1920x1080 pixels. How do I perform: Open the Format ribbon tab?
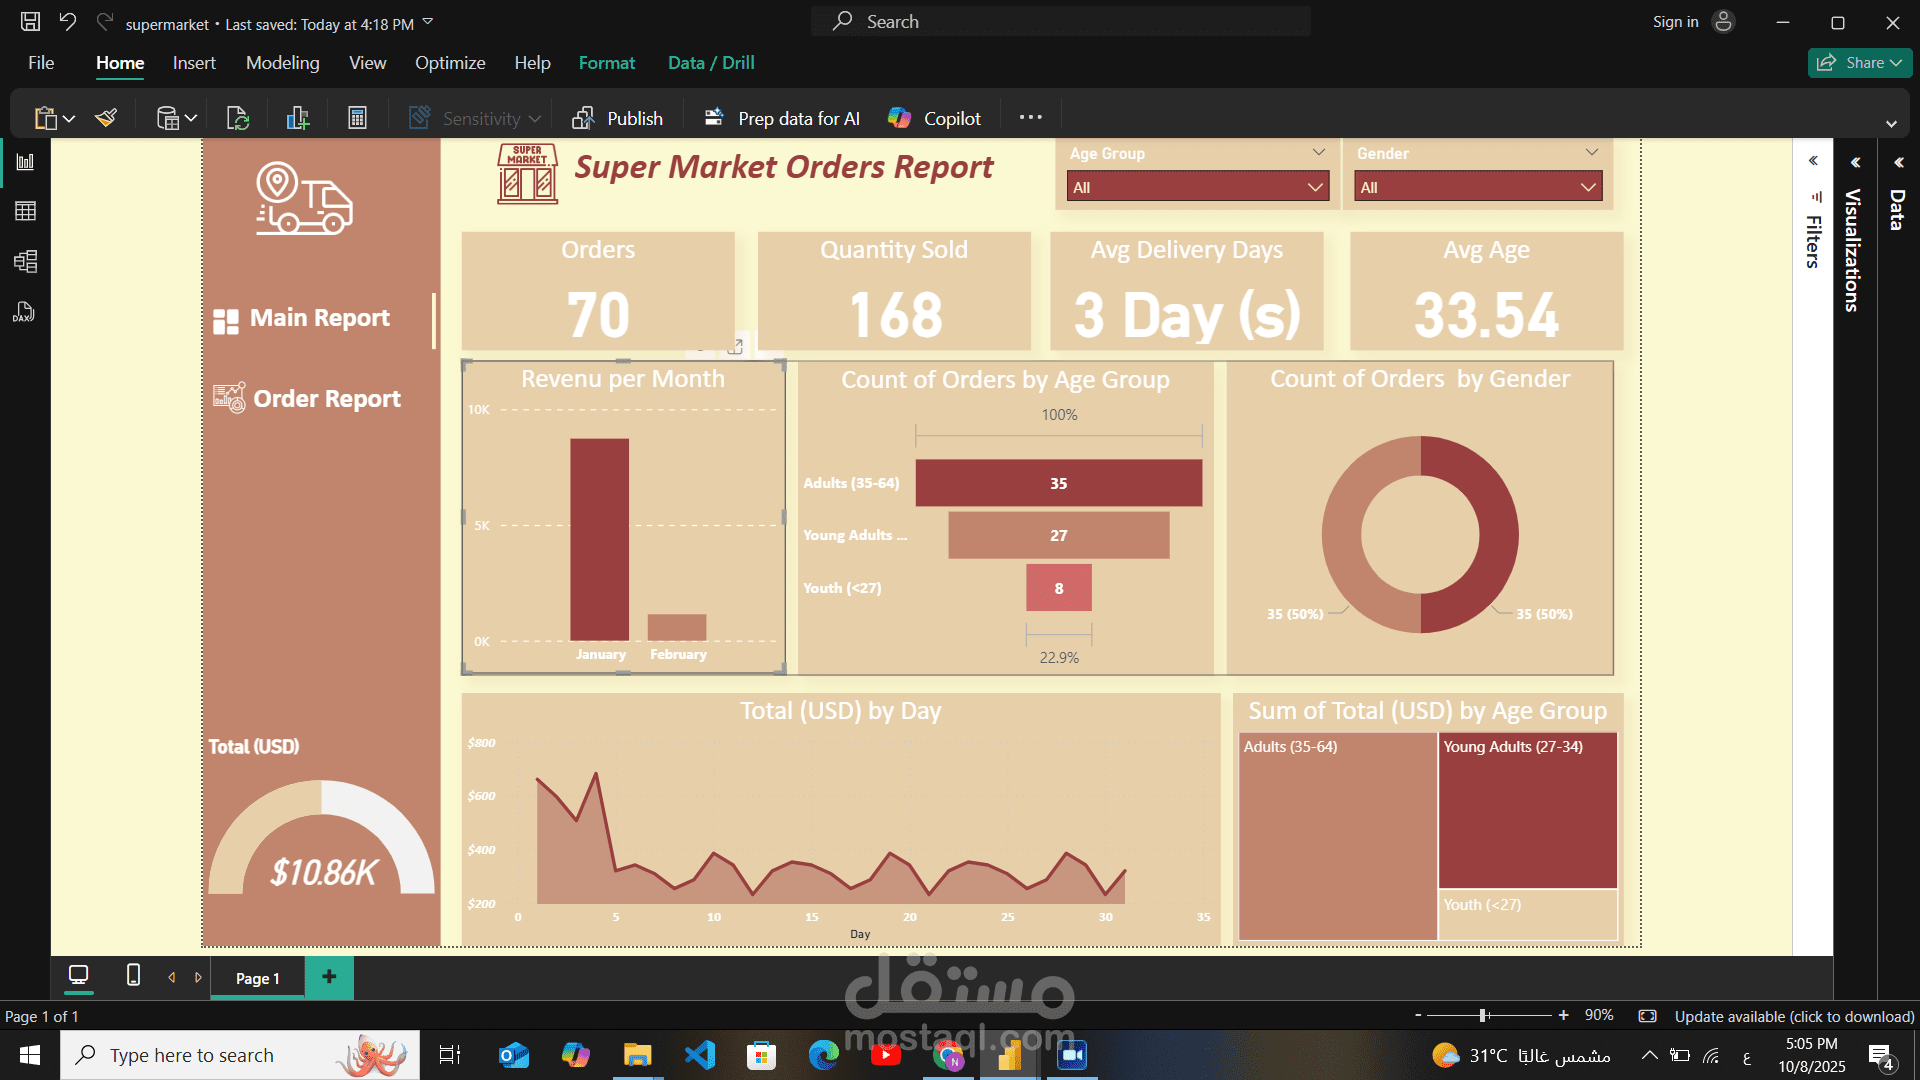607,63
